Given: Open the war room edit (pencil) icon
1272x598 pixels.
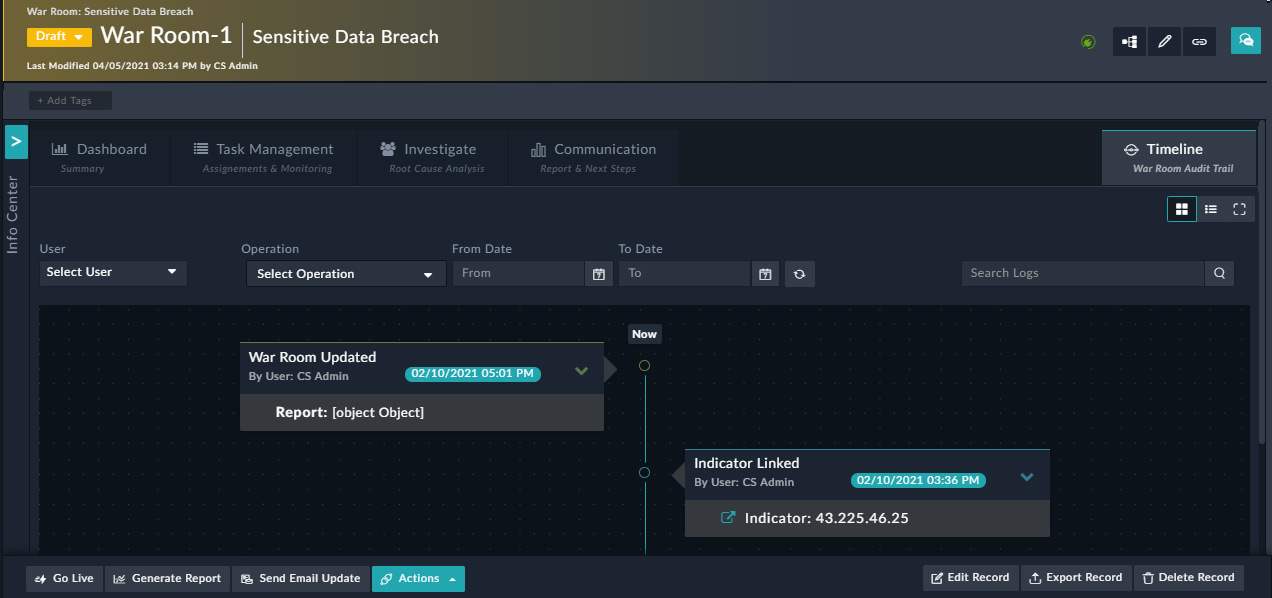Looking at the screenshot, I should (1164, 41).
